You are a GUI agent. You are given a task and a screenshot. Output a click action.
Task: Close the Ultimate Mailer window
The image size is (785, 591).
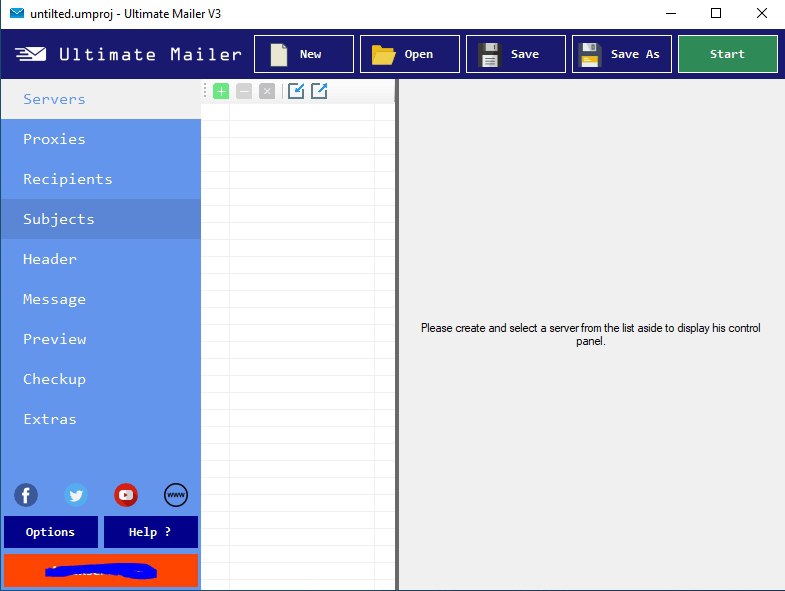click(x=761, y=14)
